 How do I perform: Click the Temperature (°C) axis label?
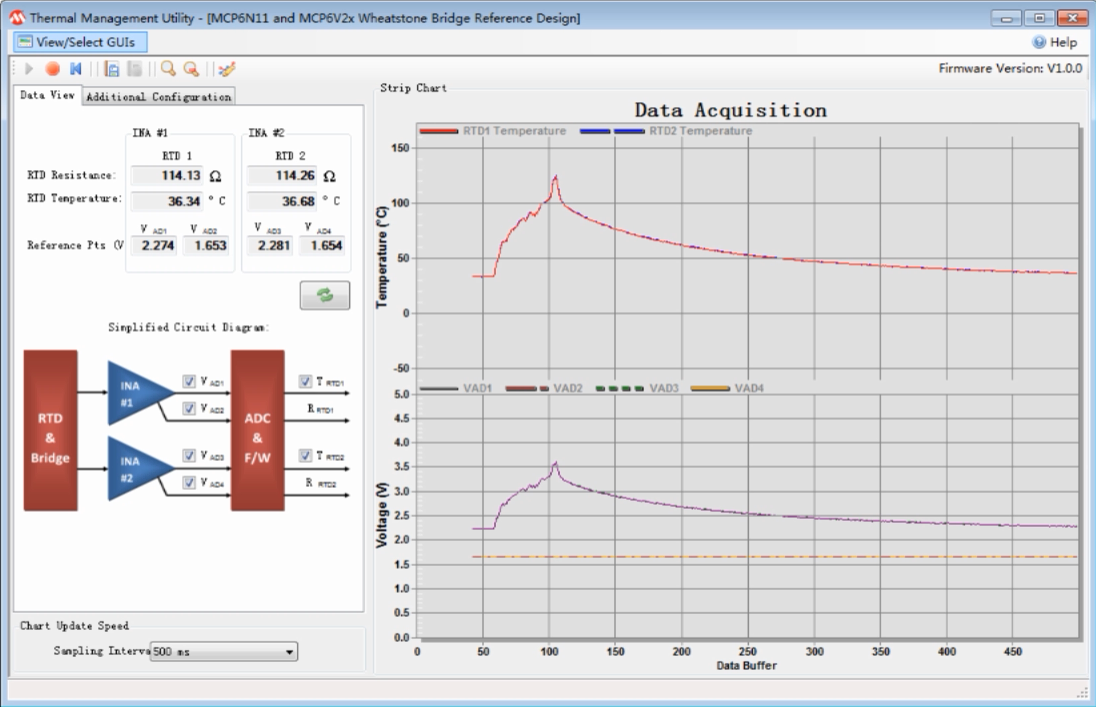point(382,257)
